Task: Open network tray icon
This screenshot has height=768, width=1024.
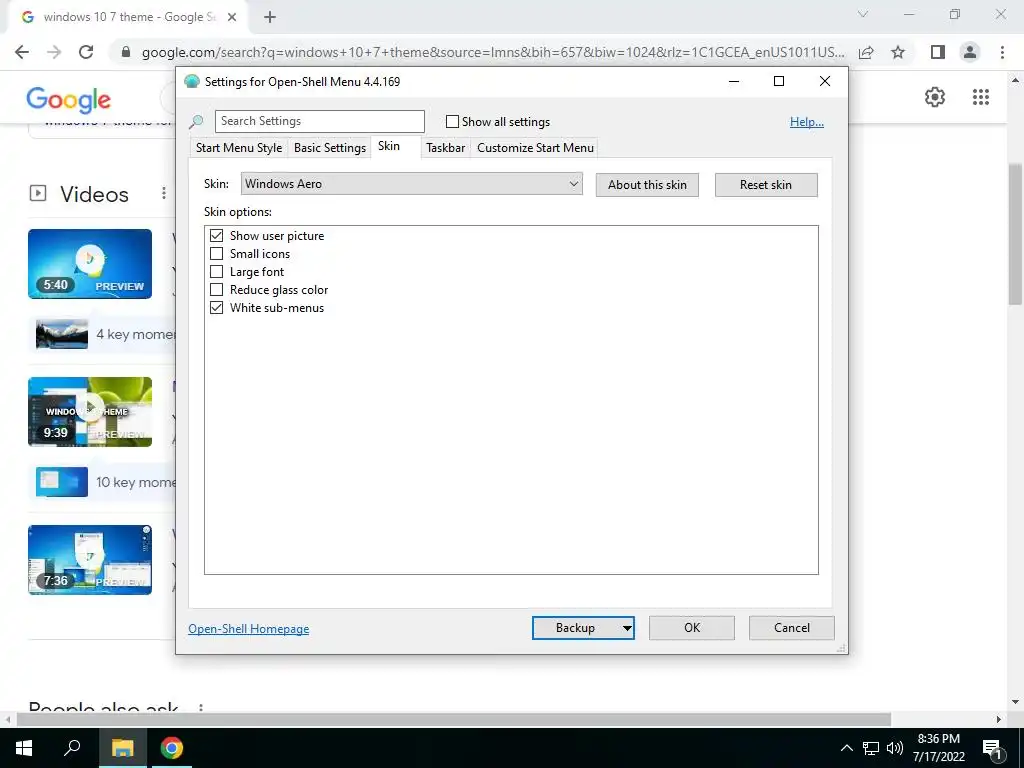Action: pos(871,748)
